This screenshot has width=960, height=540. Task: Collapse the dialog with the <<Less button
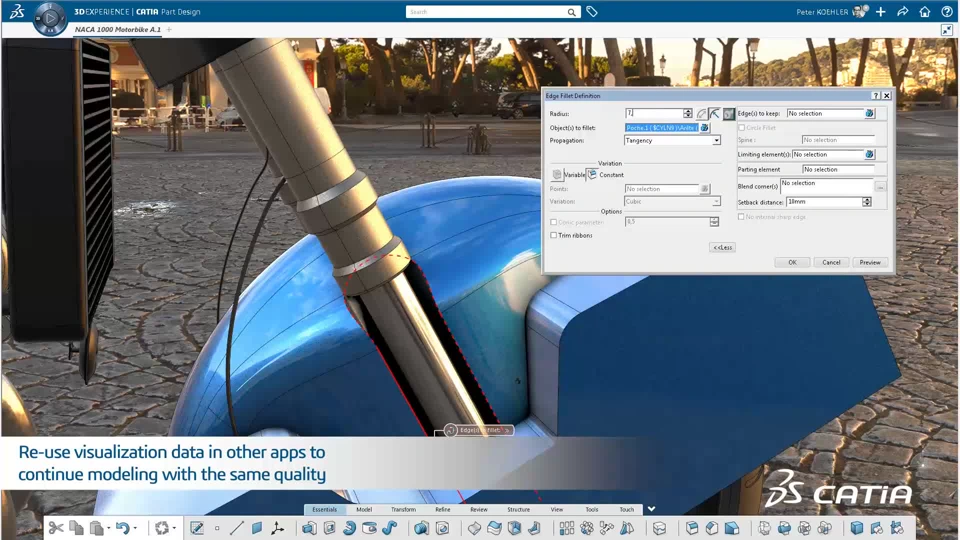[x=722, y=247]
